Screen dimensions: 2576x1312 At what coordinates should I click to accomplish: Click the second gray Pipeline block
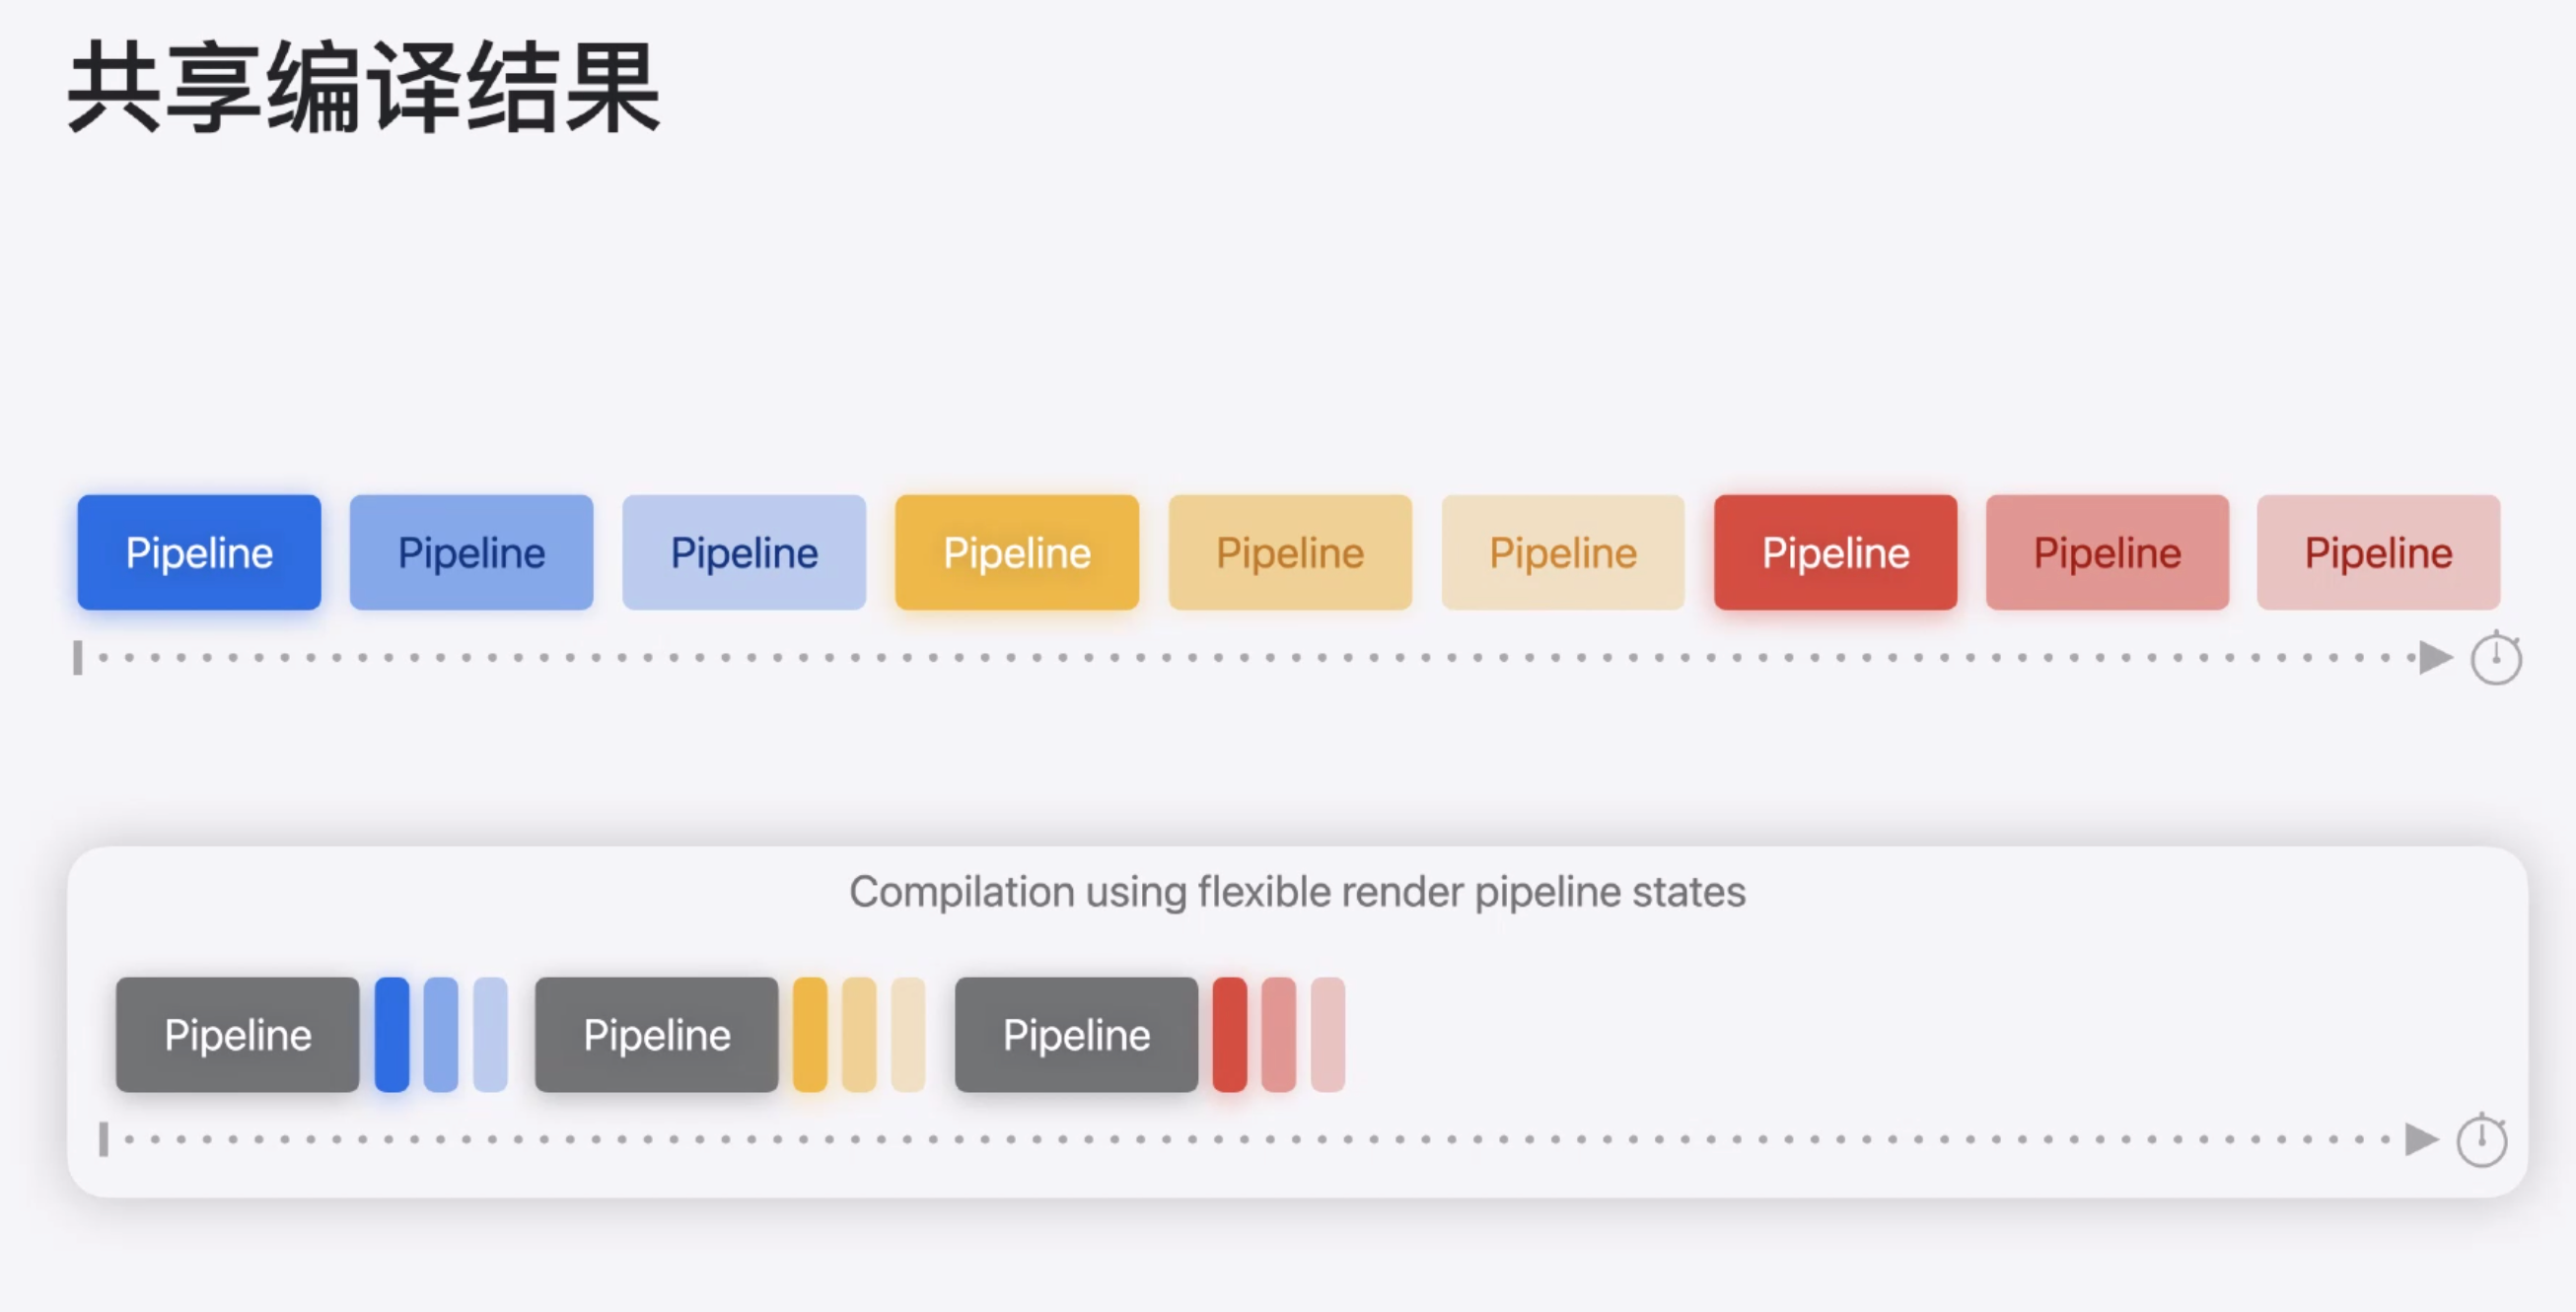pos(657,1035)
